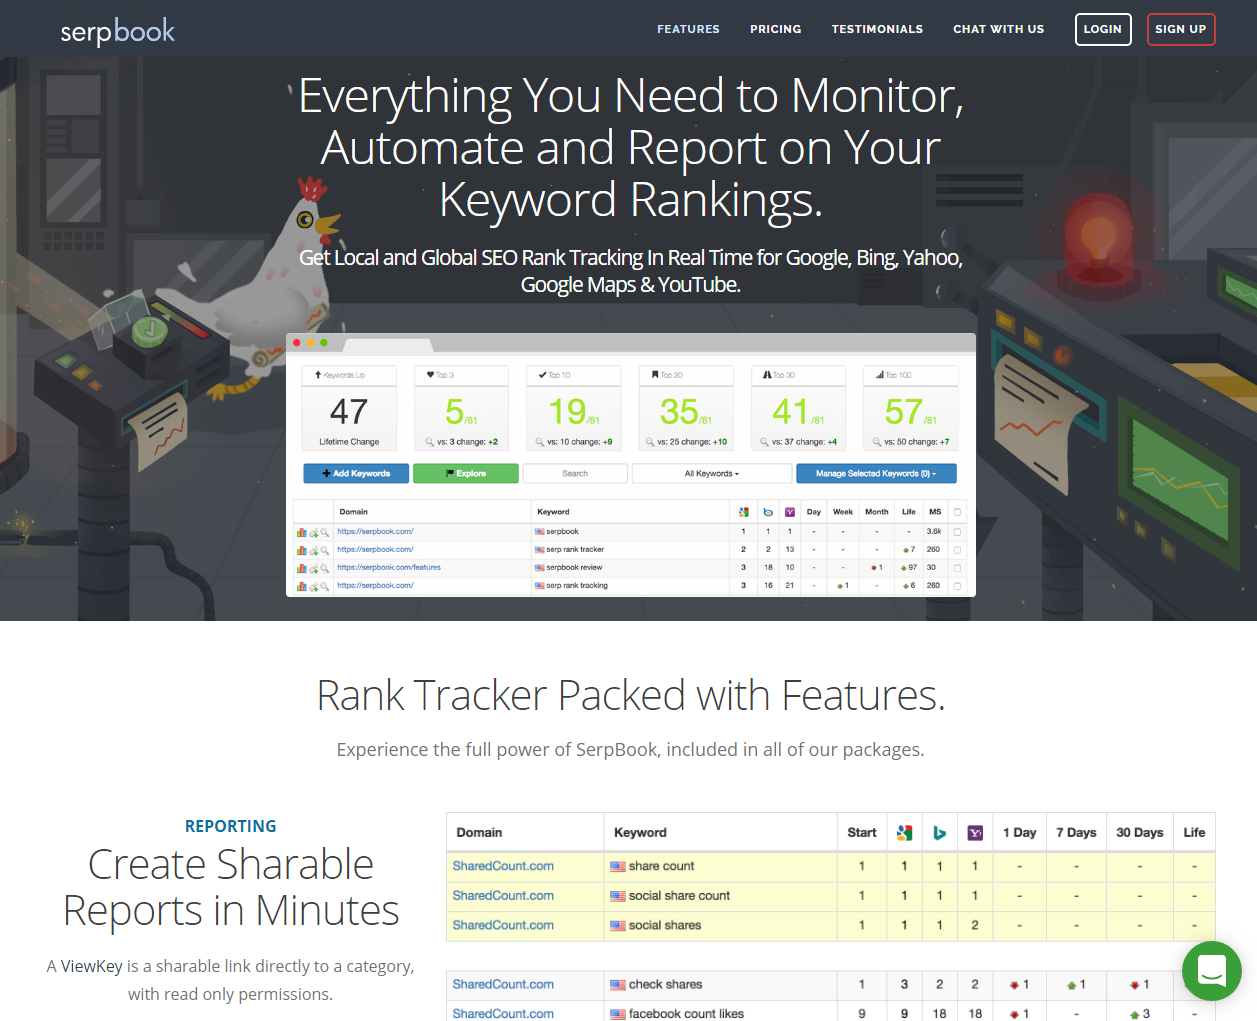This screenshot has height=1021, width=1257.
Task: Click the Add Keywords button in dashboard preview
Action: click(356, 473)
